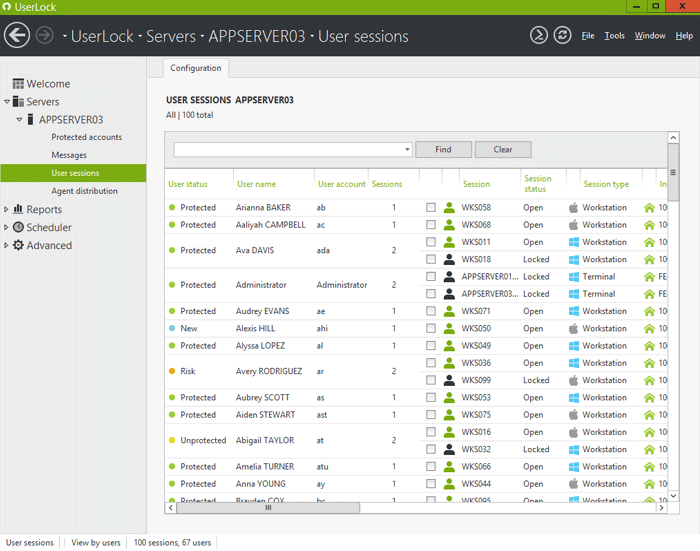Click the green status dot for Arianna BAKER
700x551 pixels.
pyautogui.click(x=172, y=207)
